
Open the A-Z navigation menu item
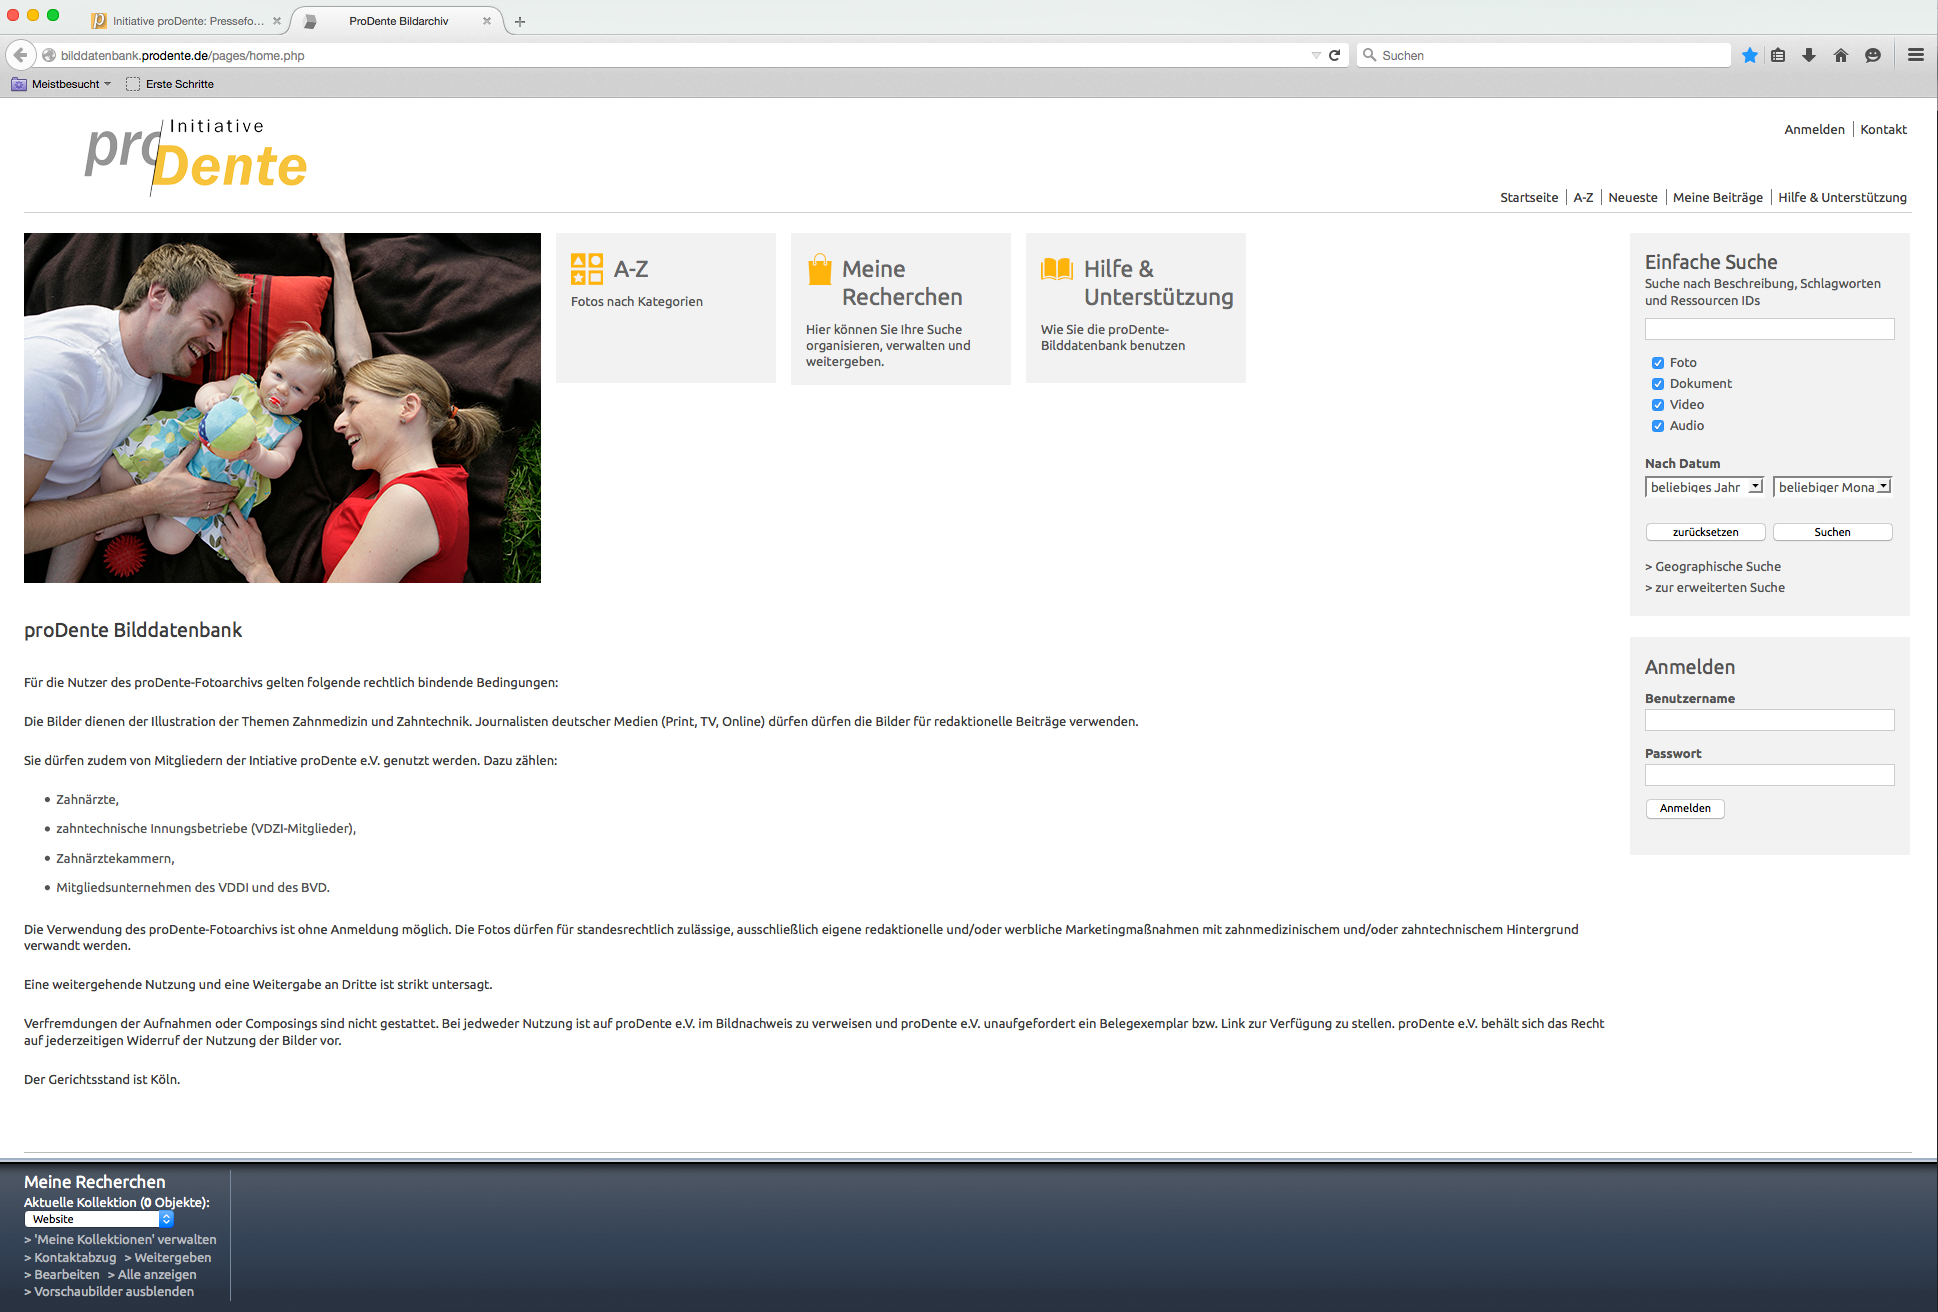1583,198
